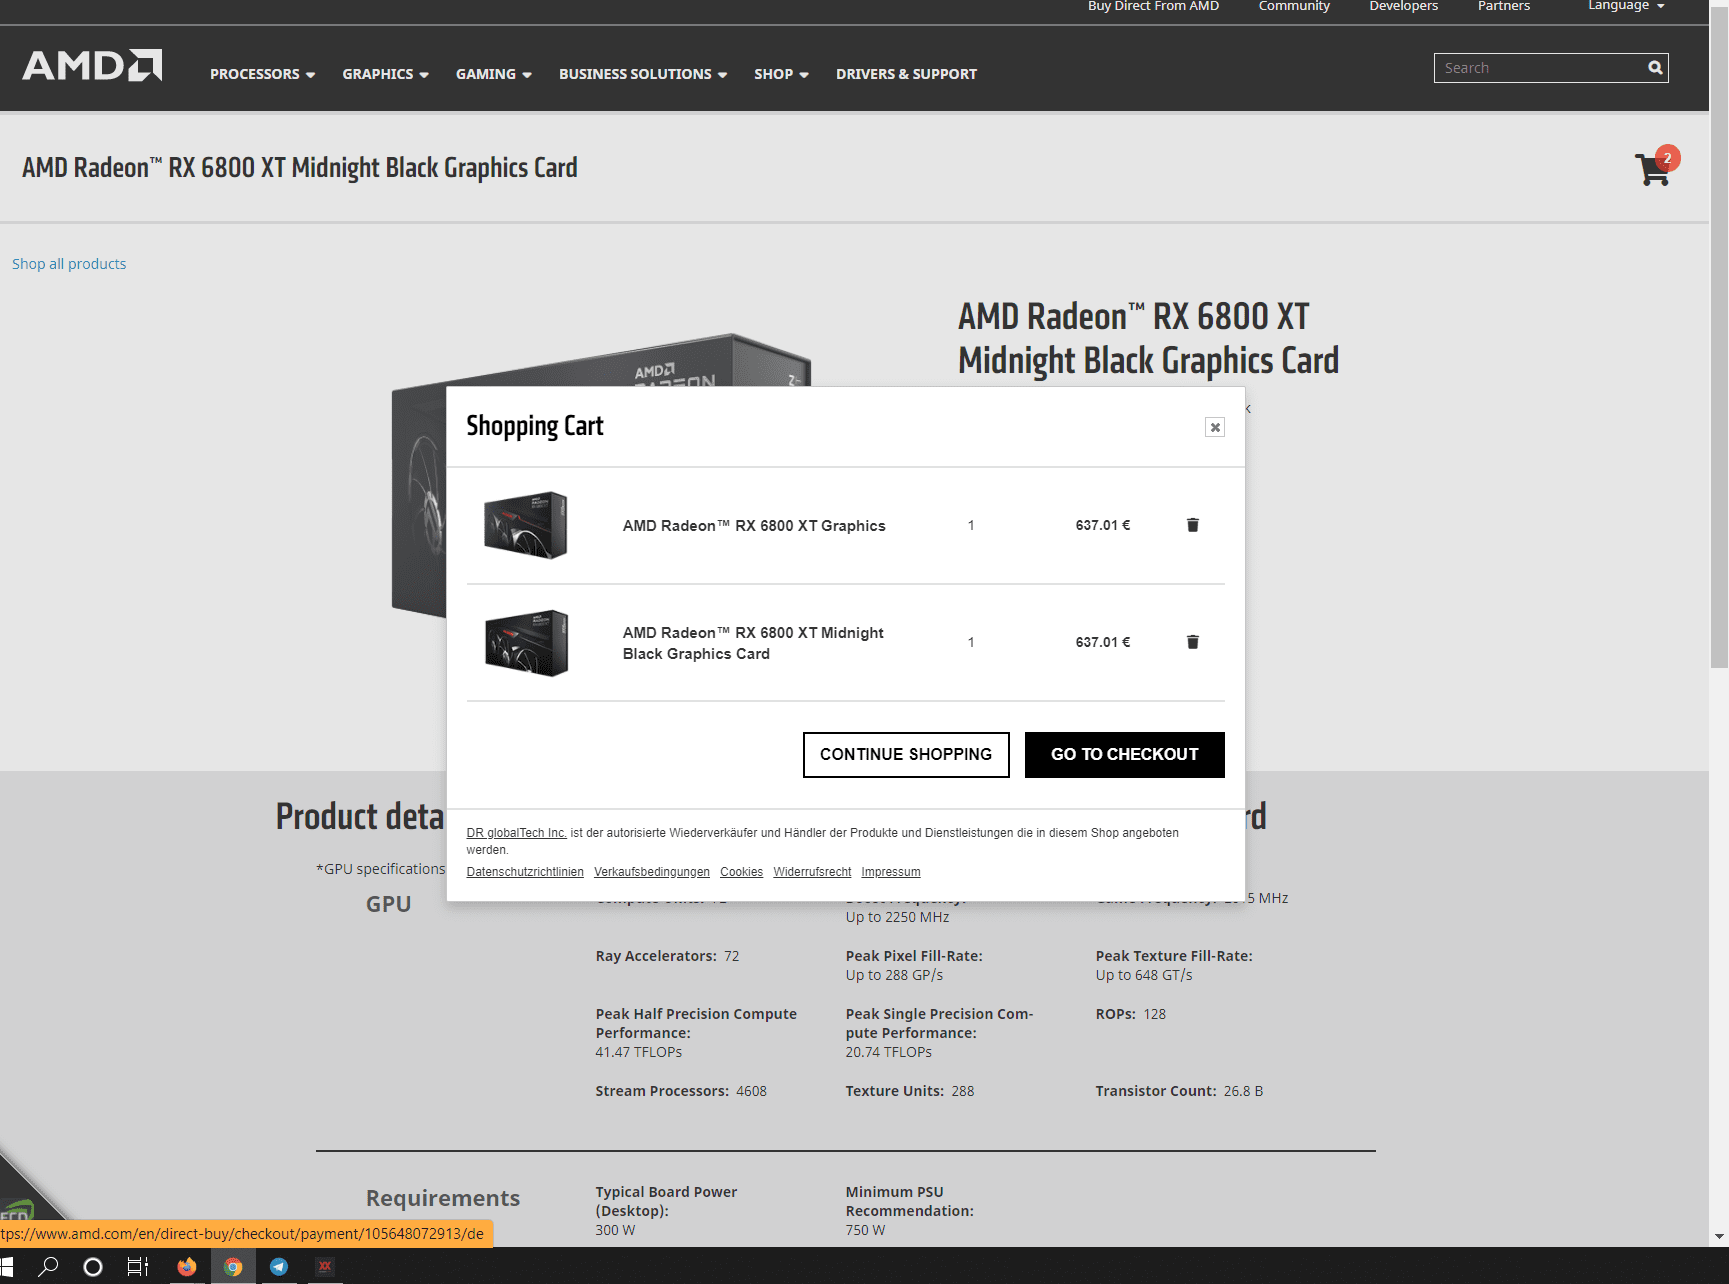
Task: Open DR globalTech Inc. link
Action: [516, 833]
